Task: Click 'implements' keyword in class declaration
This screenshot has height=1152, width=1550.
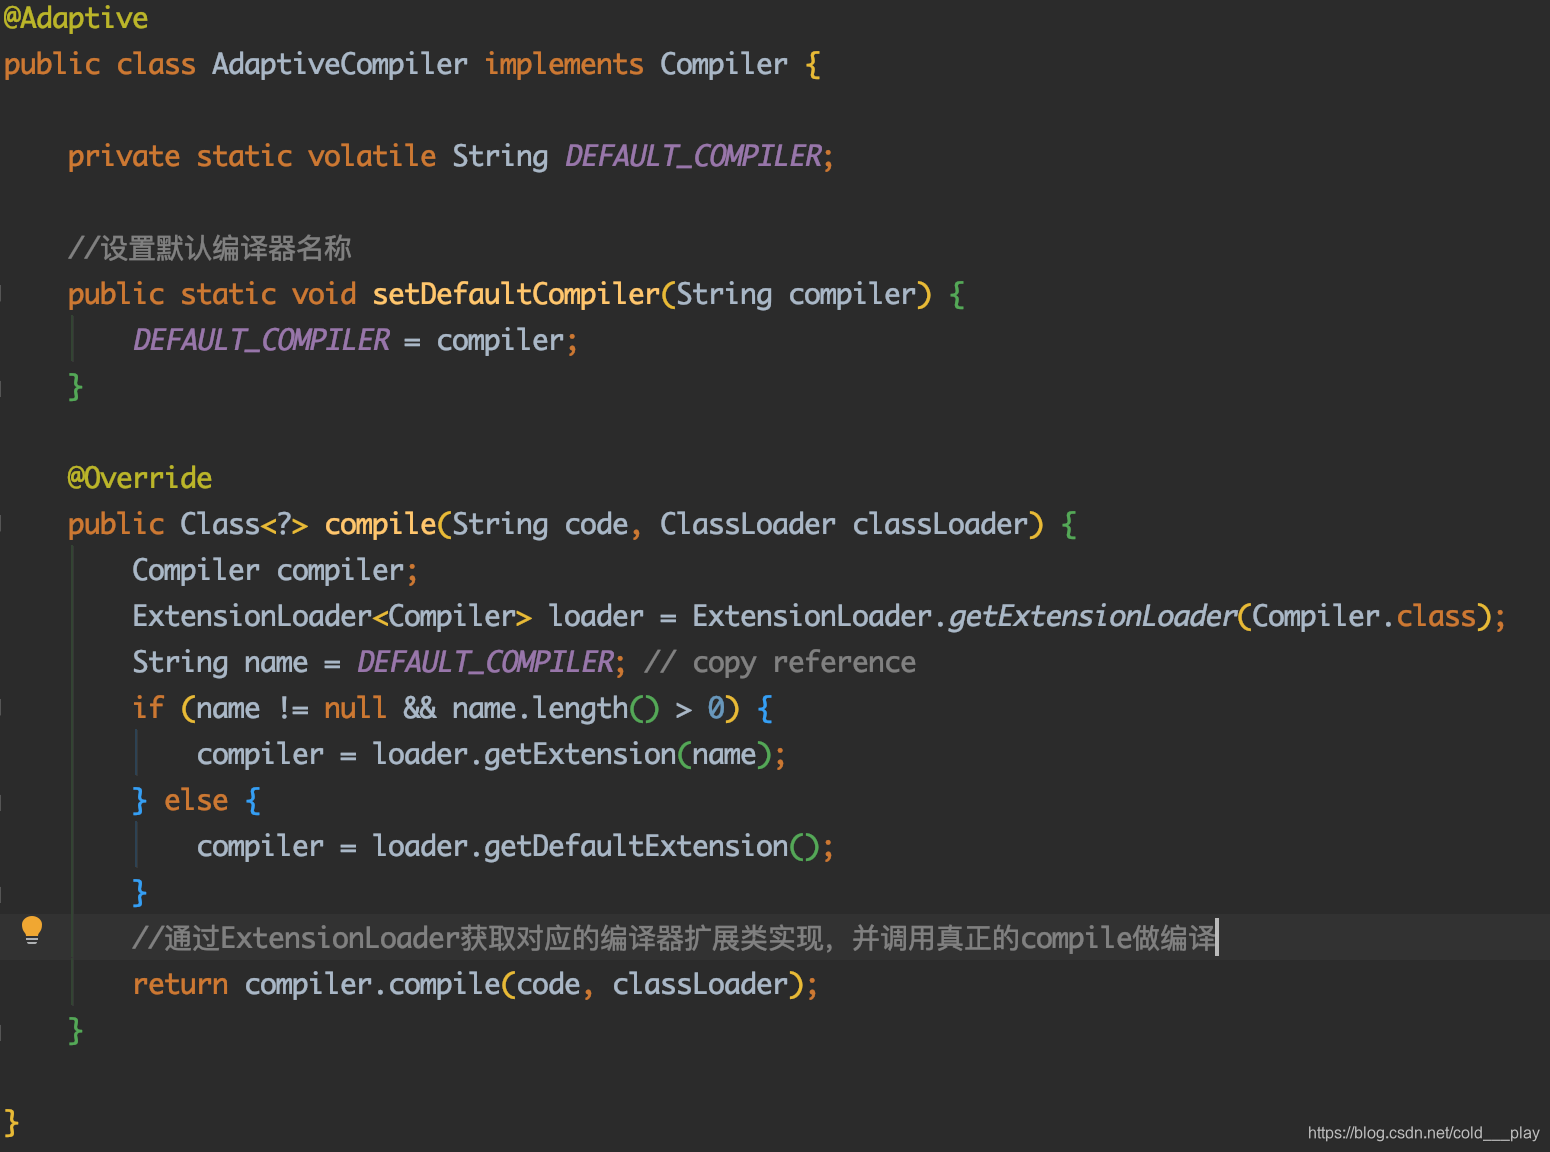Action: (564, 64)
